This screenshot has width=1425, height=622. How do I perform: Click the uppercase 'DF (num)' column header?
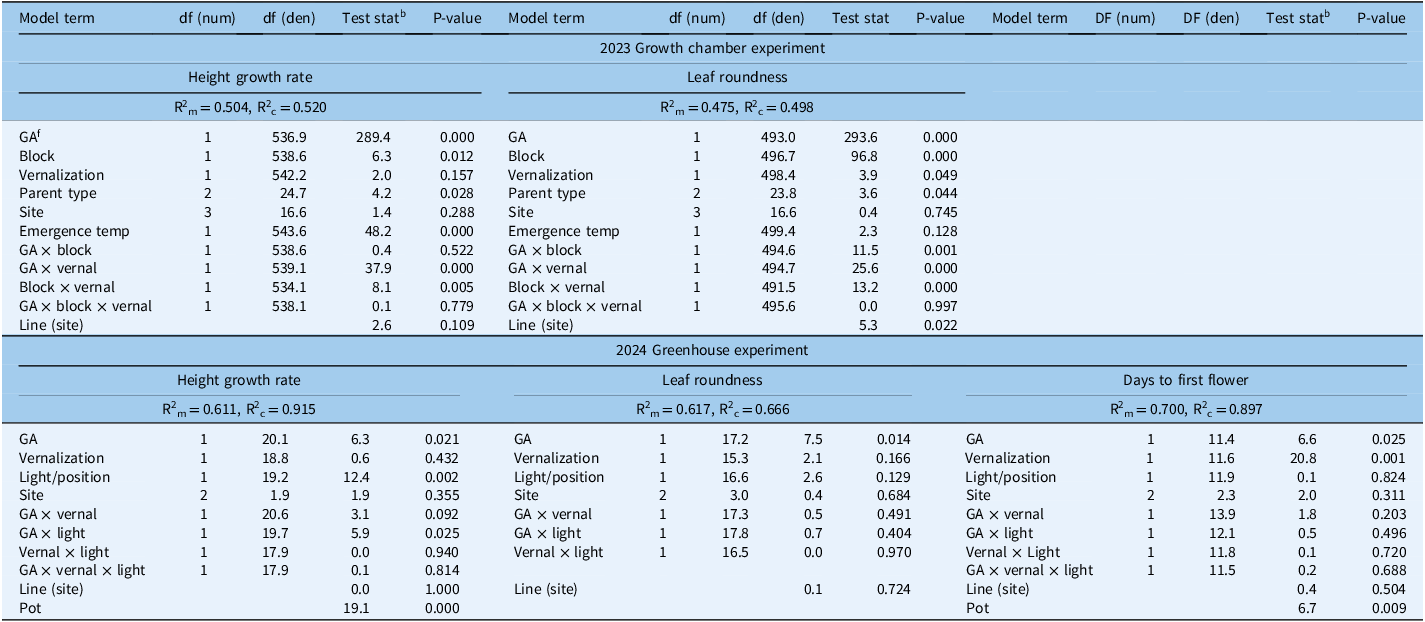1127,17
